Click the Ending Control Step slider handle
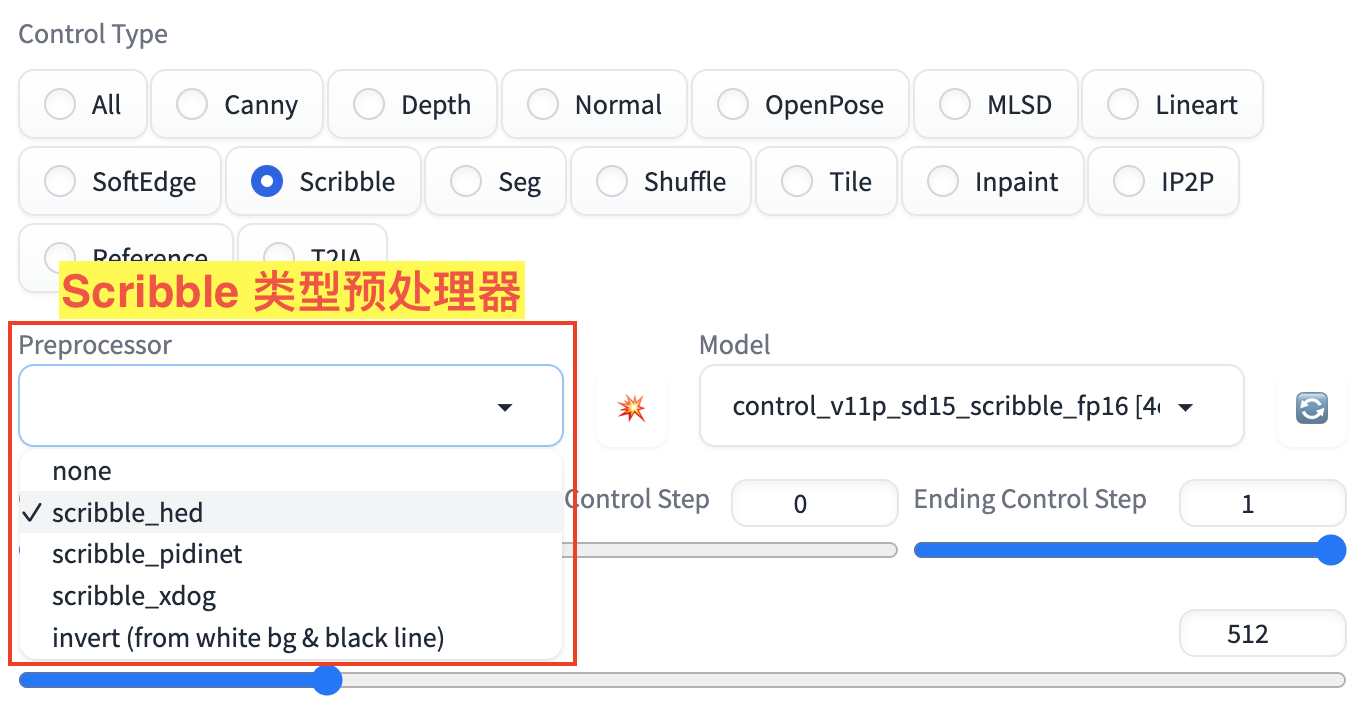1366x710 pixels. 1330,550
